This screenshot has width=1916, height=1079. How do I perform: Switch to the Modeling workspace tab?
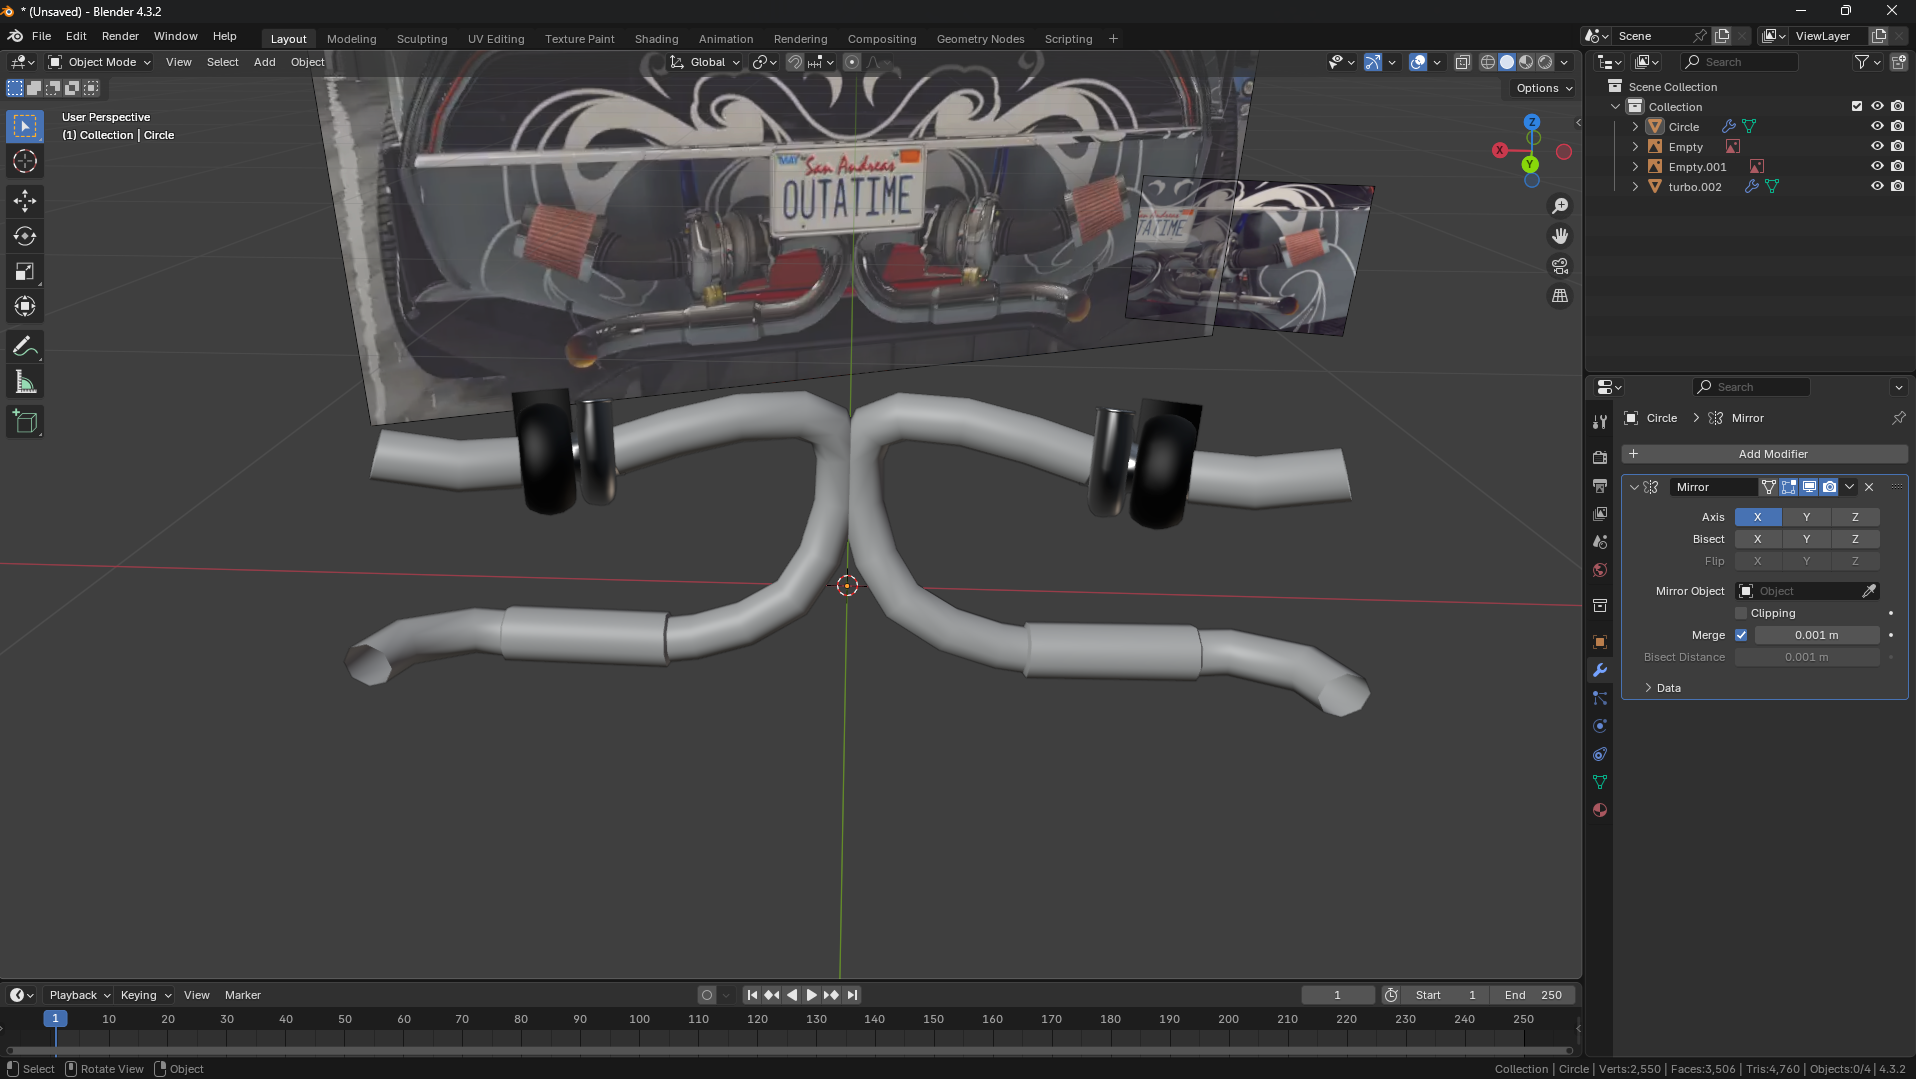pos(351,39)
